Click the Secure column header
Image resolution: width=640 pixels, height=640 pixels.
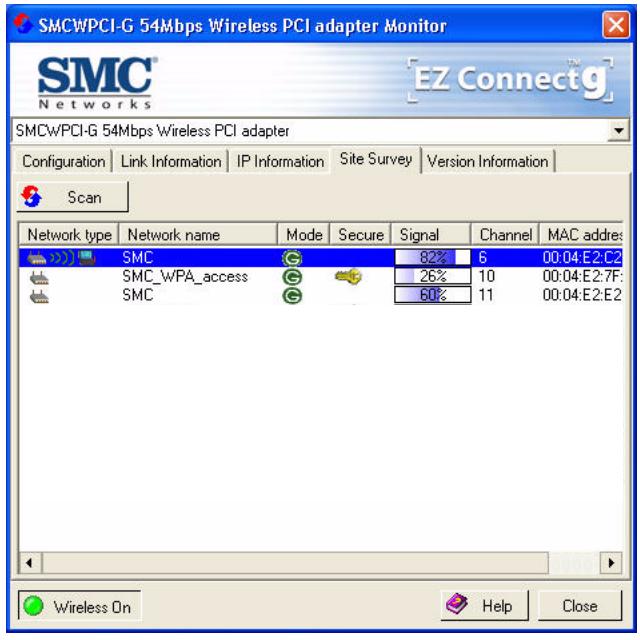(360, 235)
